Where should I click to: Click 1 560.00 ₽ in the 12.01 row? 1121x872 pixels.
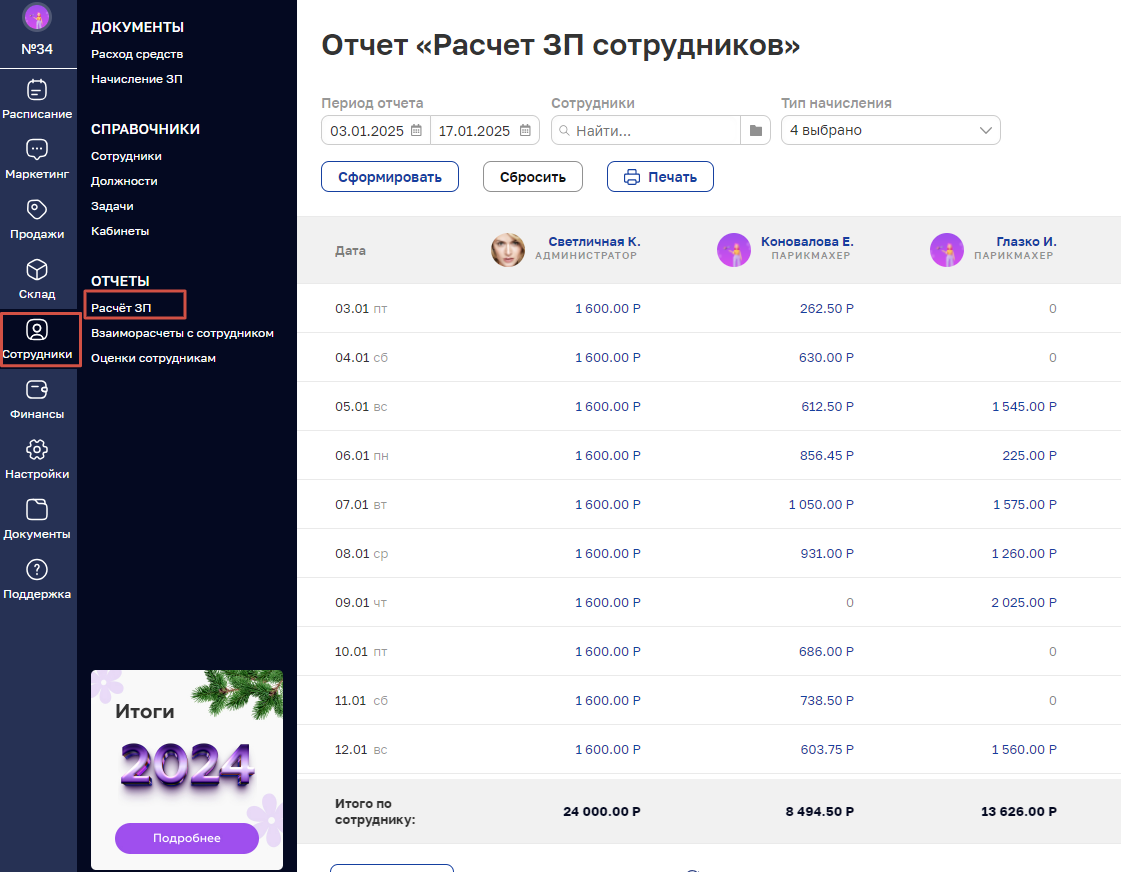(1024, 750)
